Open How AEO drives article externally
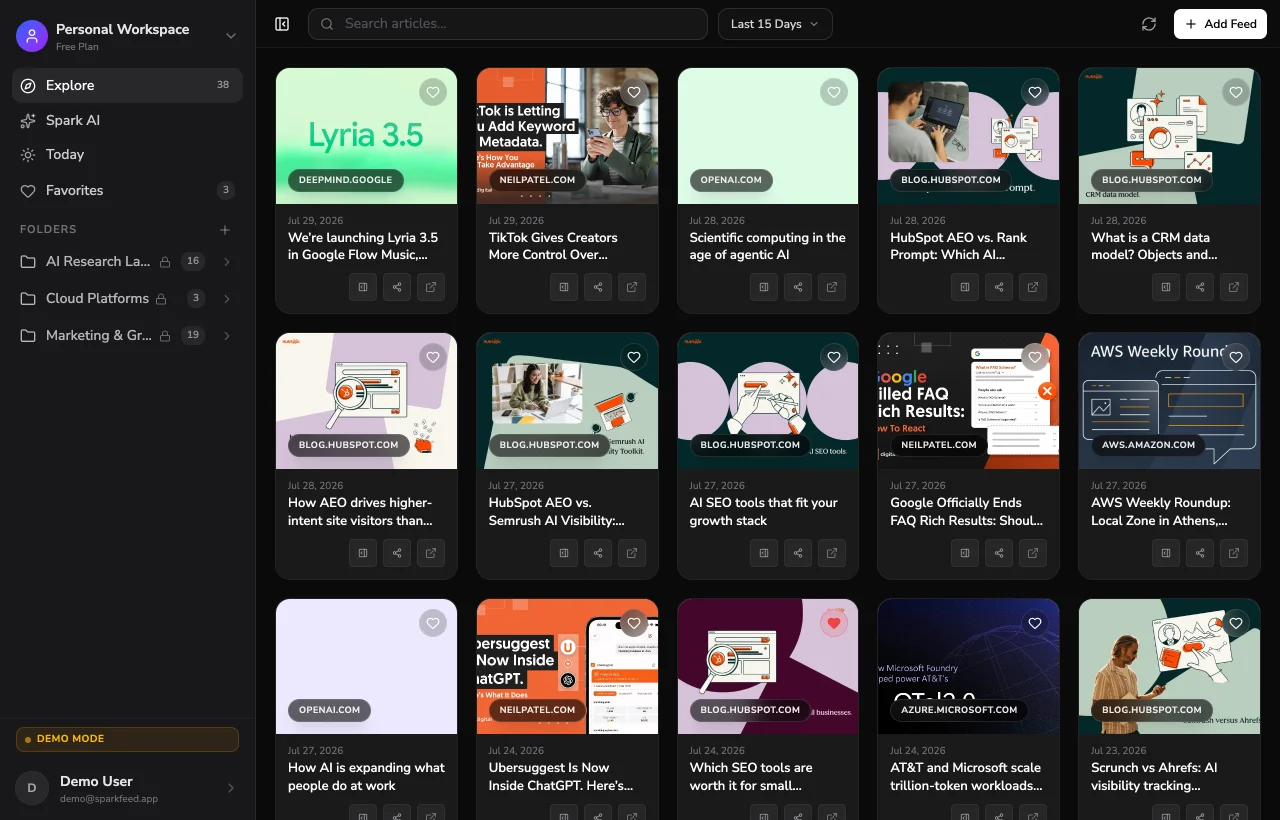The image size is (1280, 820). (431, 552)
